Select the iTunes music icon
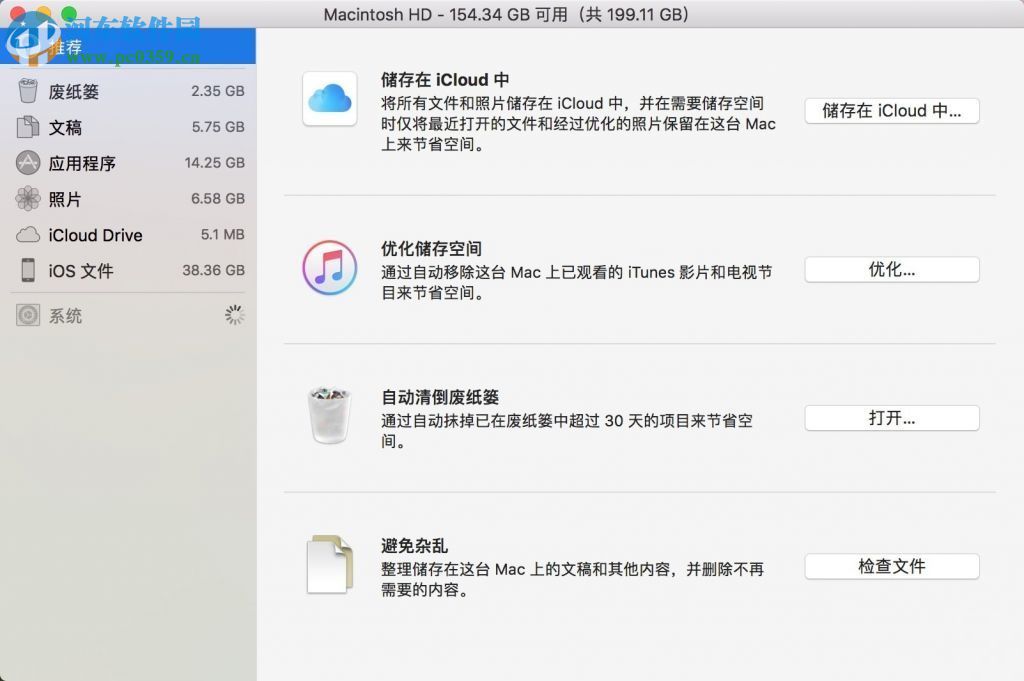Viewport: 1024px width, 681px height. (330, 266)
